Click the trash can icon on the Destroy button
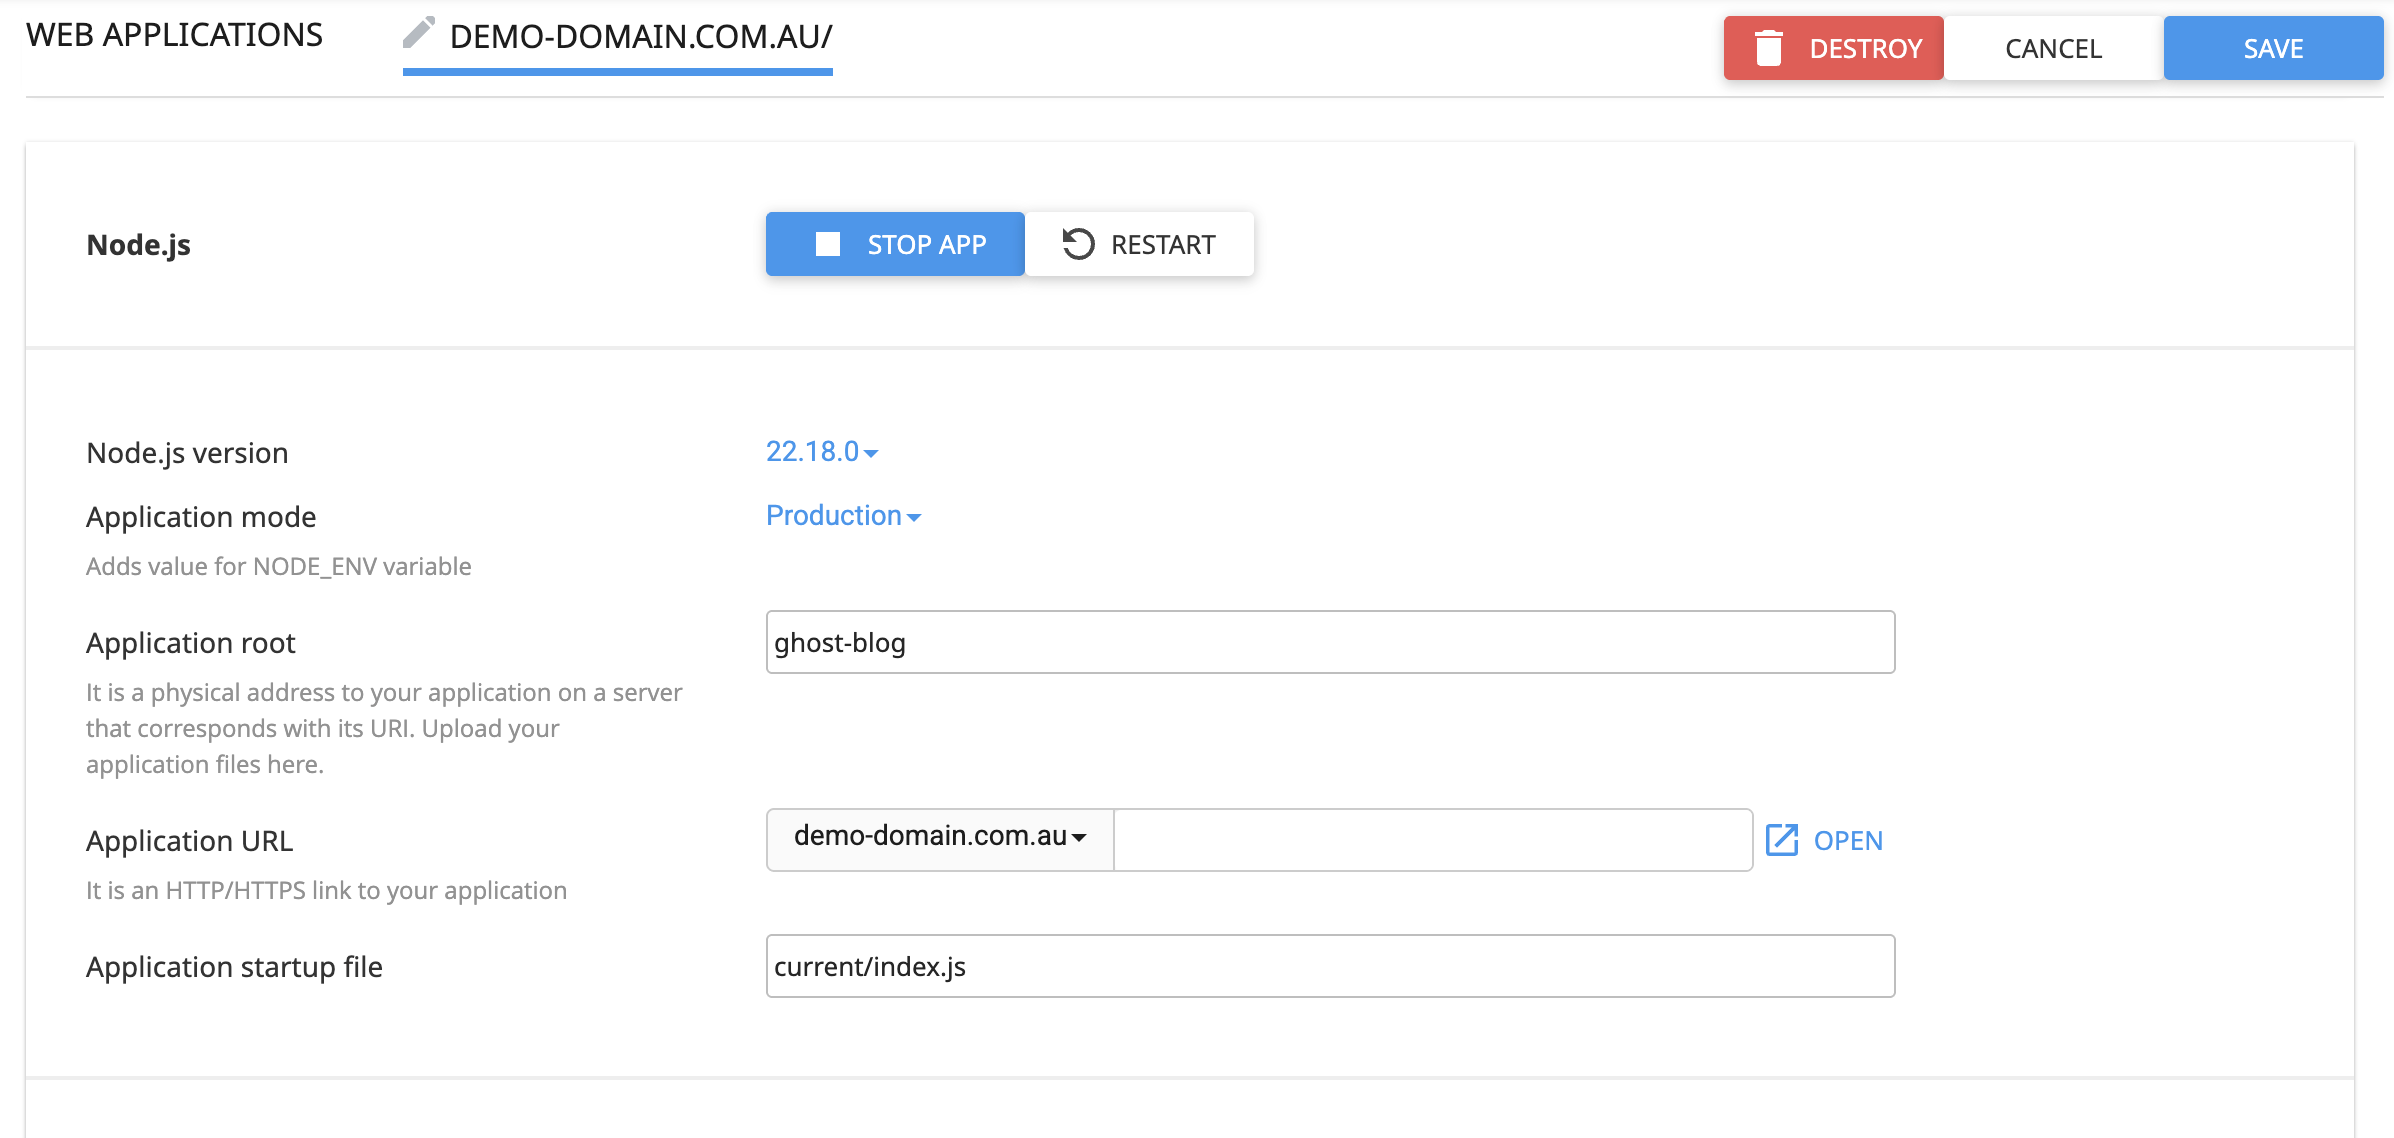The image size is (2394, 1138). click(1768, 48)
